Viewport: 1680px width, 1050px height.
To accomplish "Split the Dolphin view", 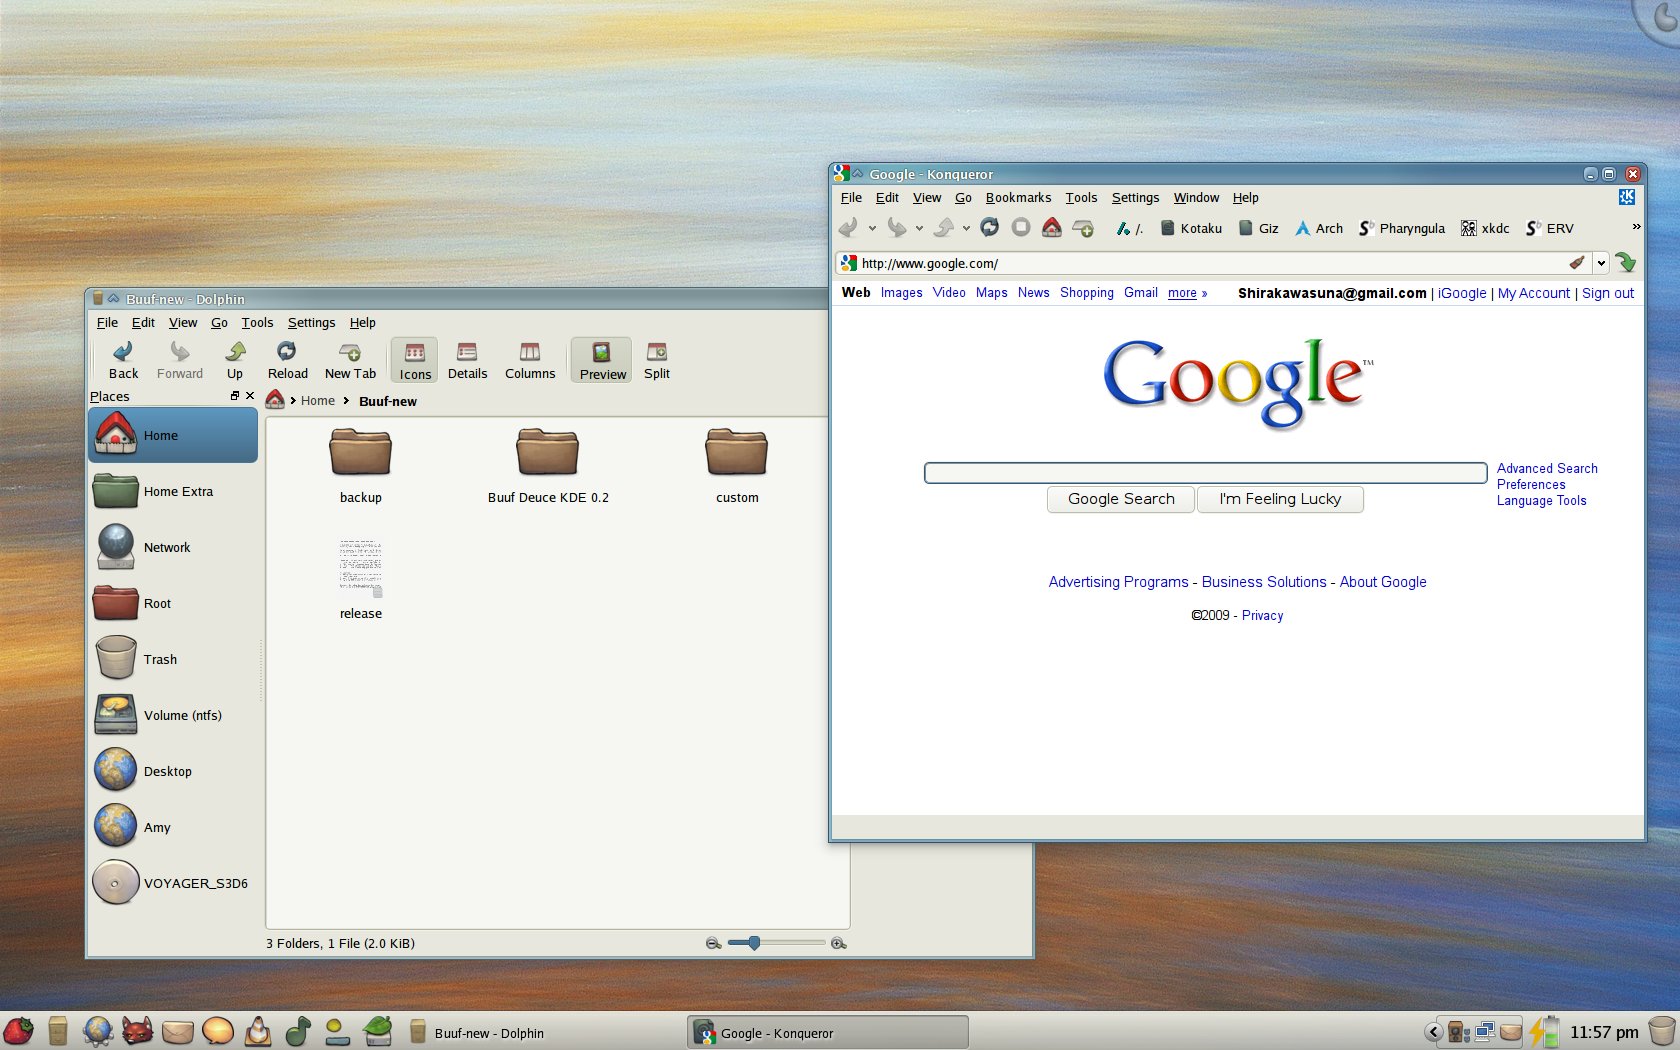I will point(657,360).
